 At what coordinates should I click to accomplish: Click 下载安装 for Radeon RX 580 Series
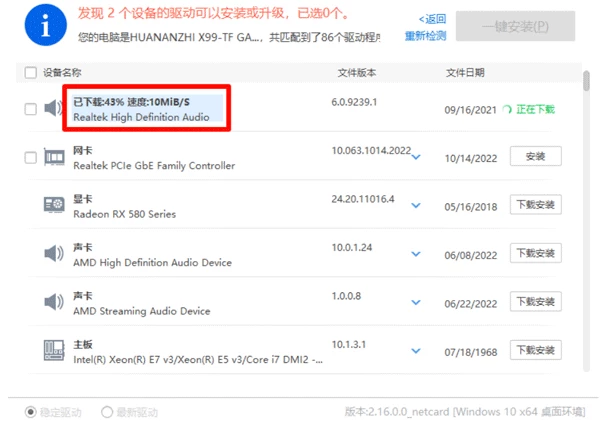point(536,205)
